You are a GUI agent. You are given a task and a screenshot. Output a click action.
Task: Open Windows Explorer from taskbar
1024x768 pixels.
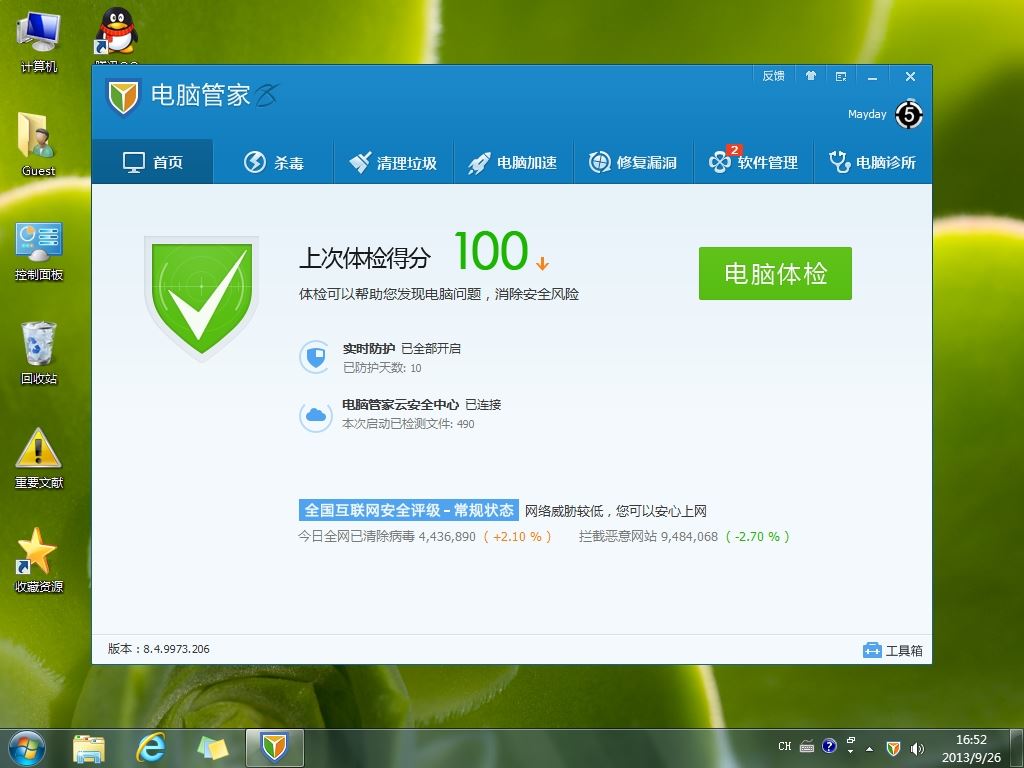[89, 748]
